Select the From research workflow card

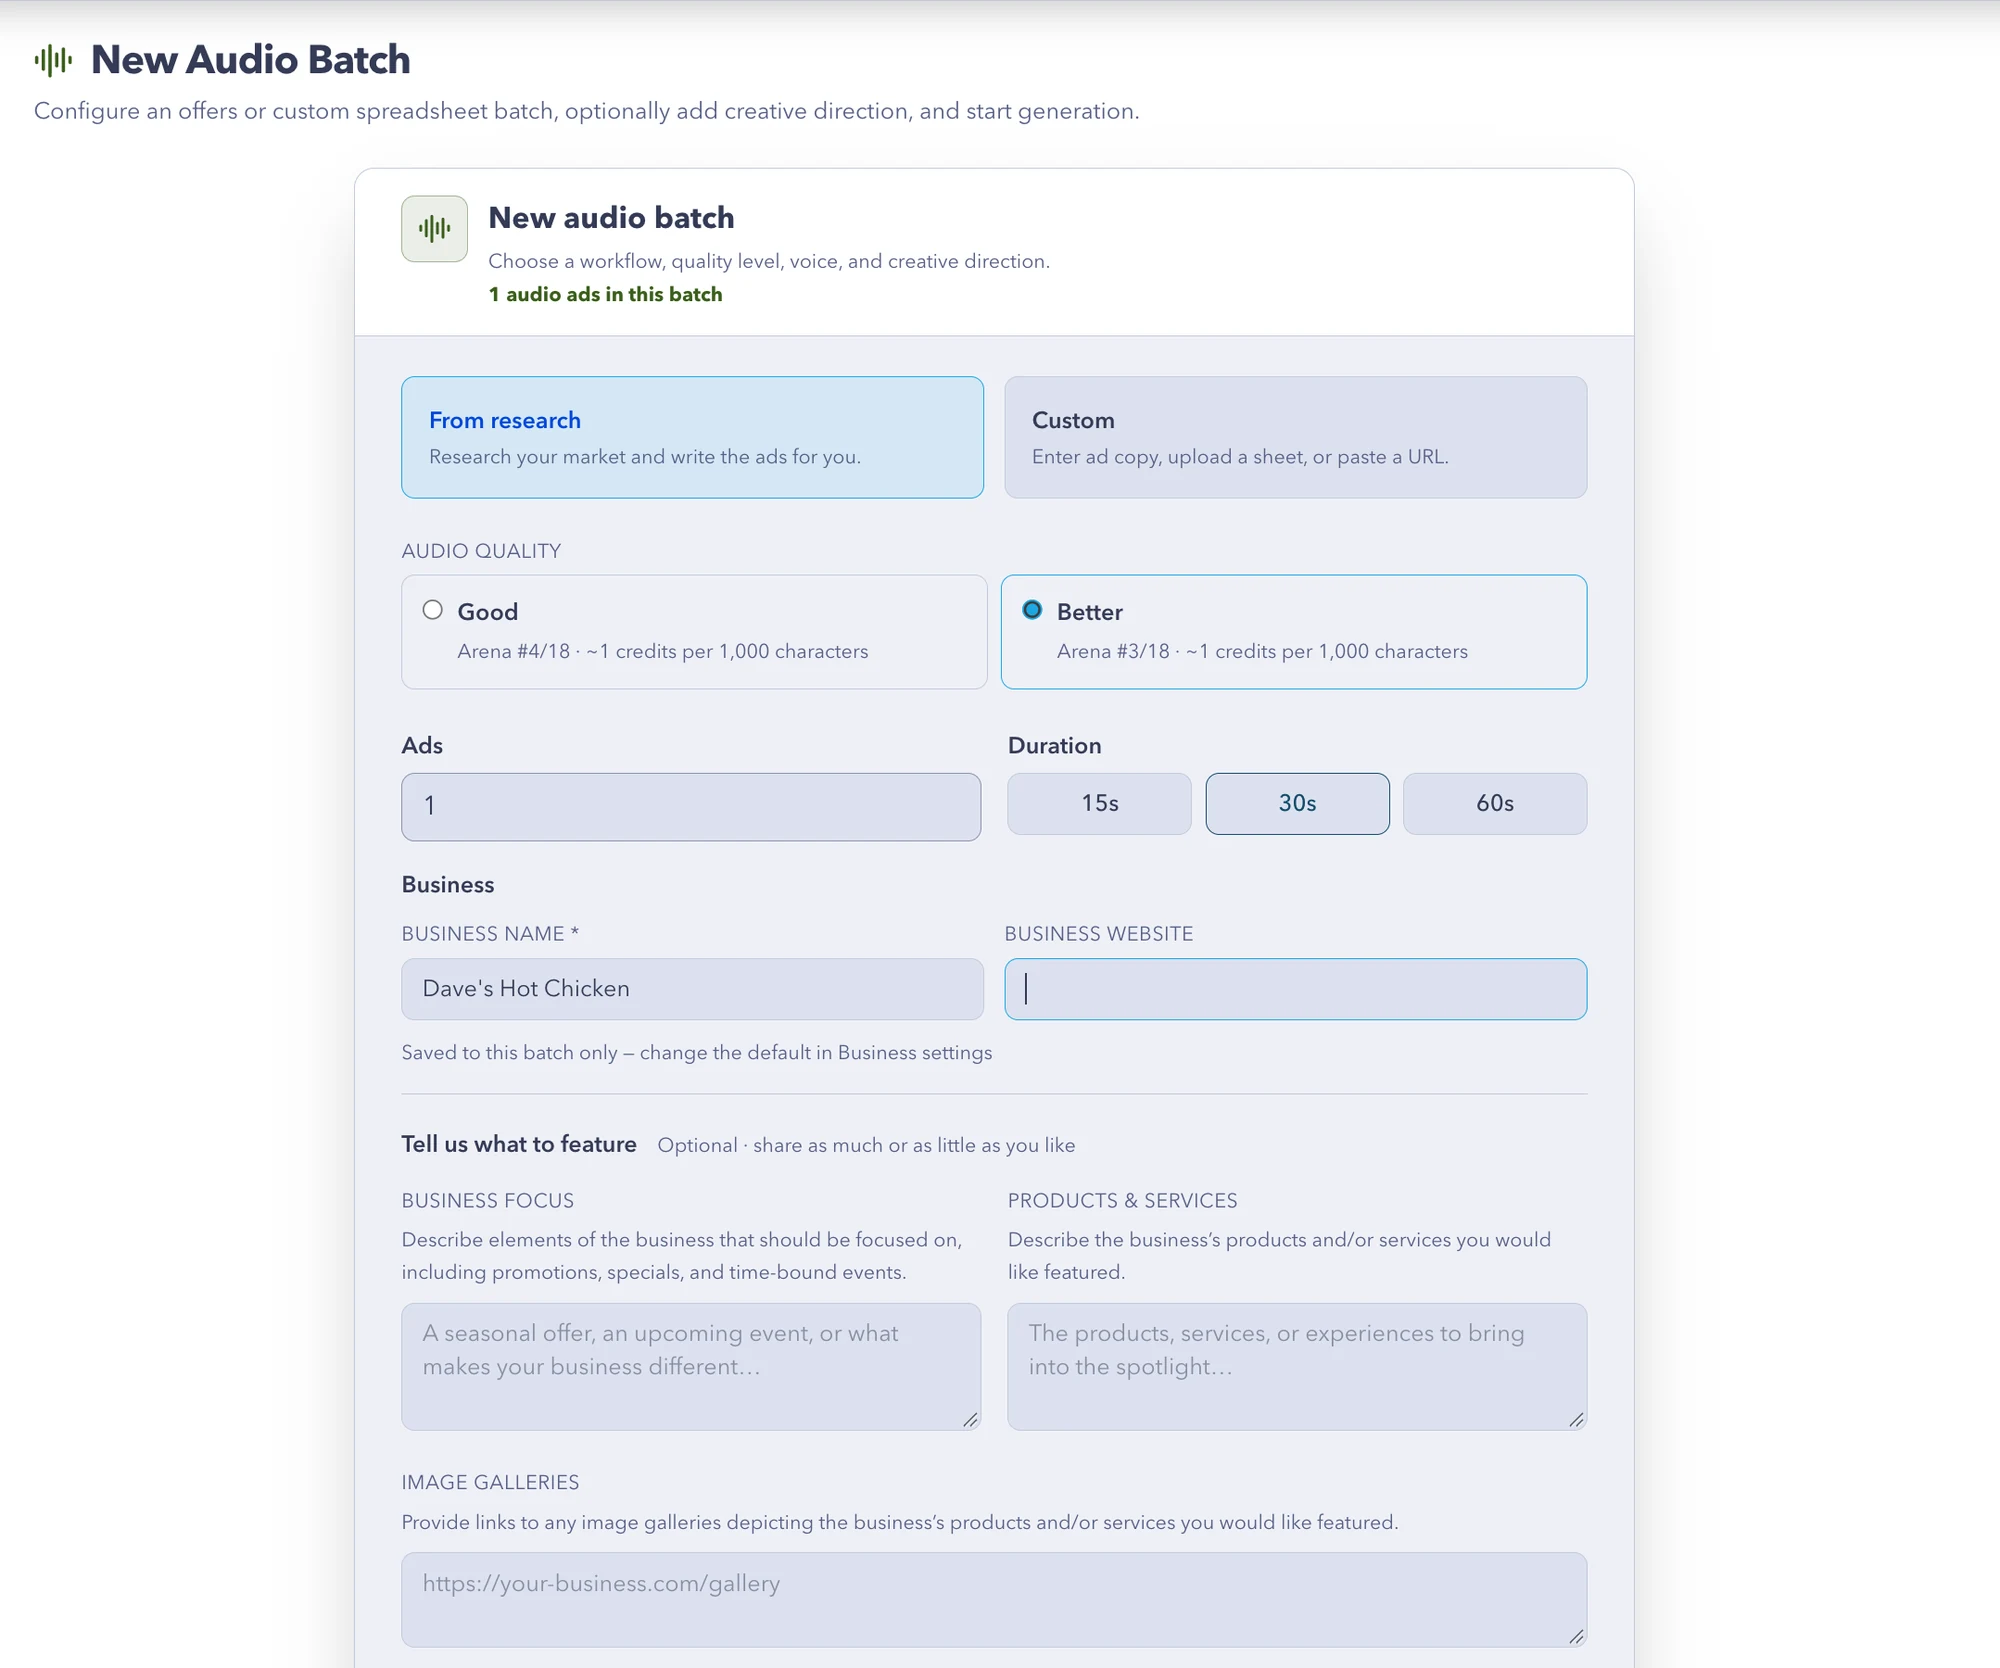click(692, 437)
